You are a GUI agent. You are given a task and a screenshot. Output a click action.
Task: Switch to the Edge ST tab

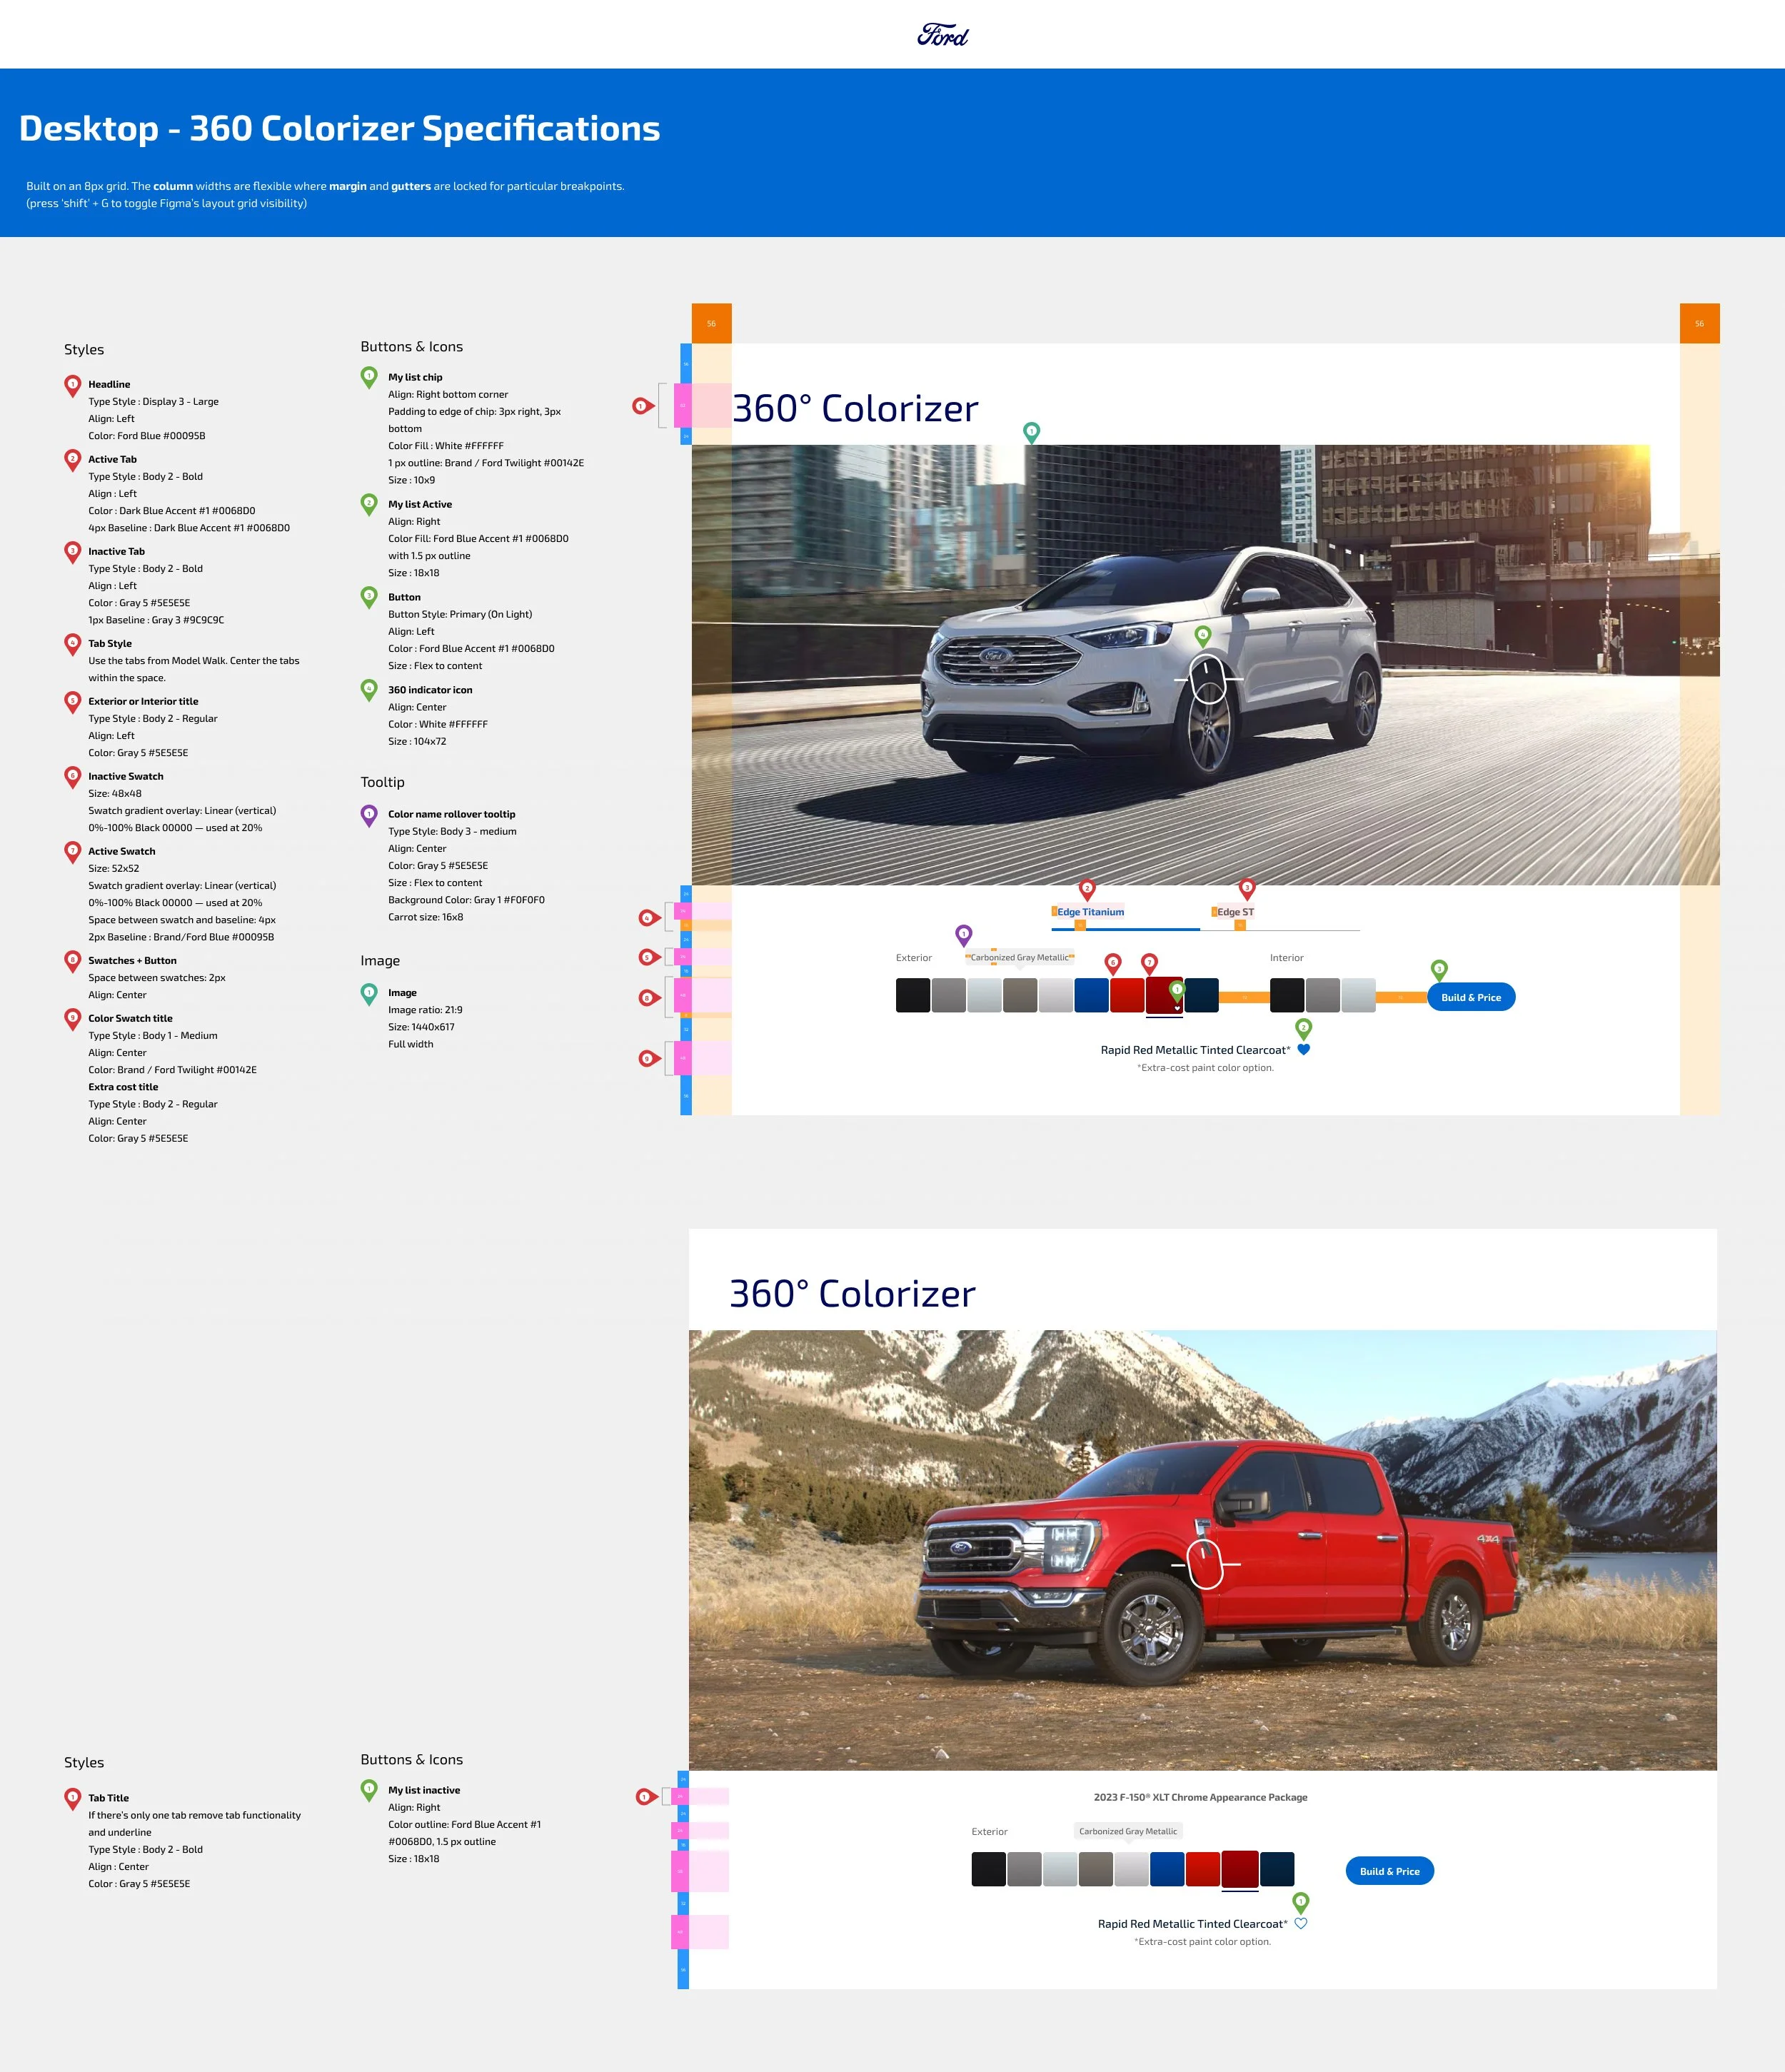click(x=1235, y=912)
